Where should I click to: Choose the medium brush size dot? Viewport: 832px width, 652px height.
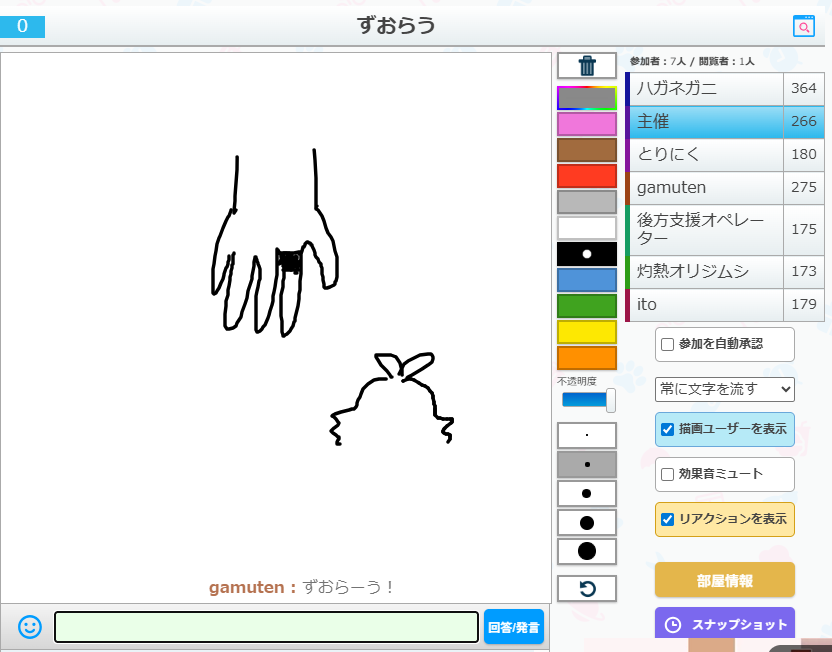pos(587,494)
